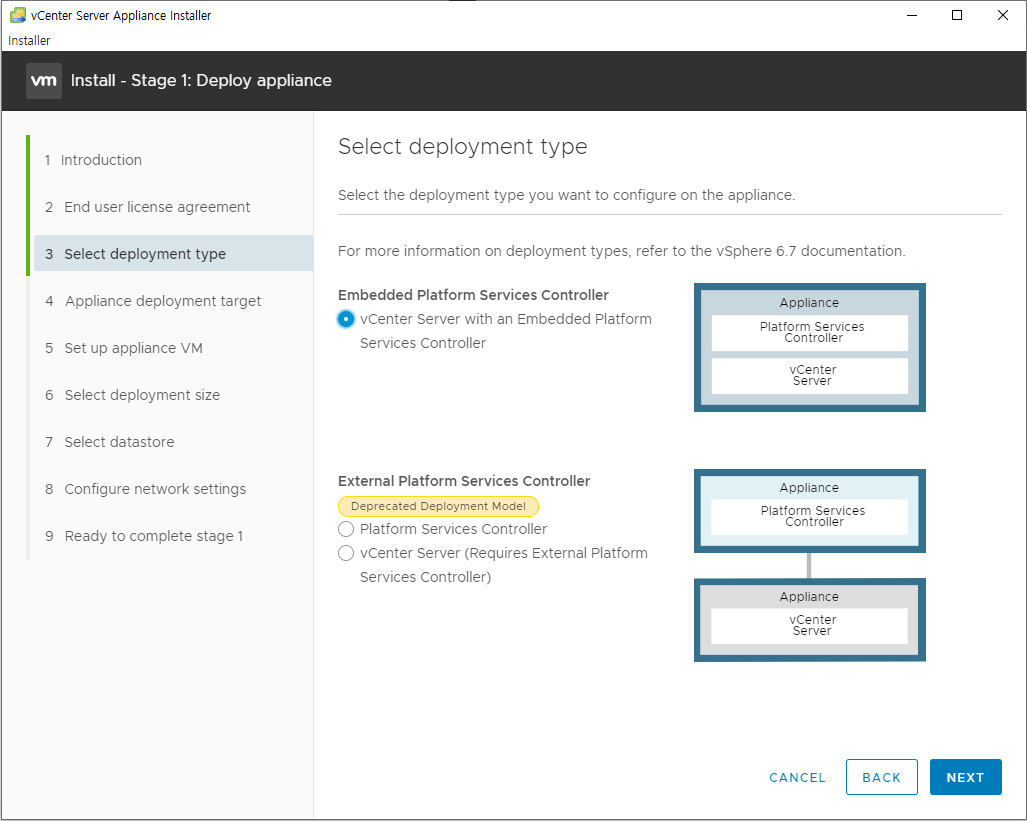Maximize the installer window
Image resolution: width=1027 pixels, height=821 pixels.
[x=957, y=15]
